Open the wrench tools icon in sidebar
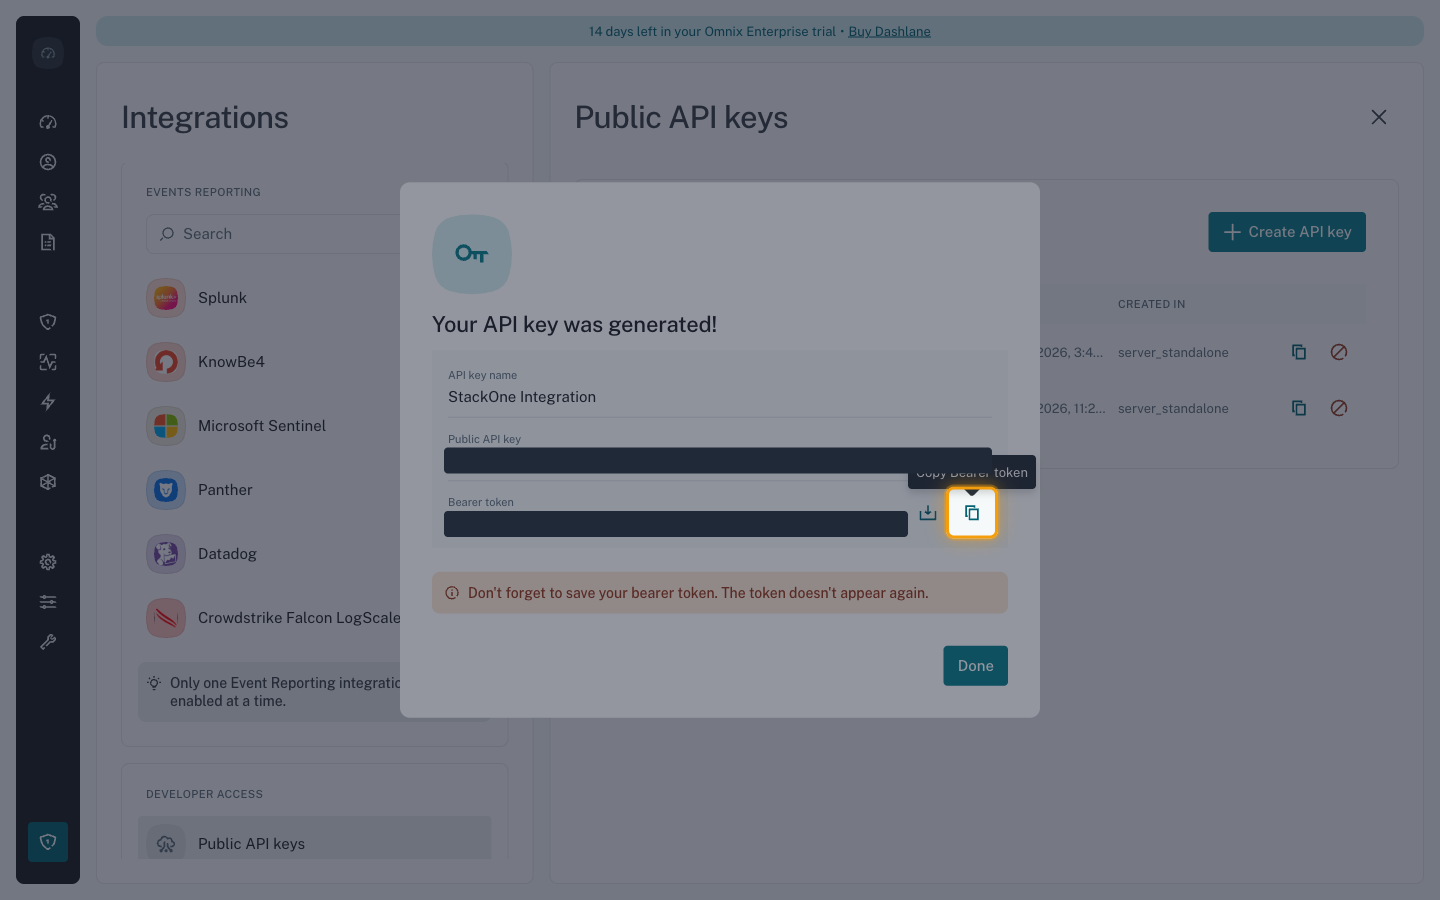Image resolution: width=1440 pixels, height=900 pixels. 48,642
